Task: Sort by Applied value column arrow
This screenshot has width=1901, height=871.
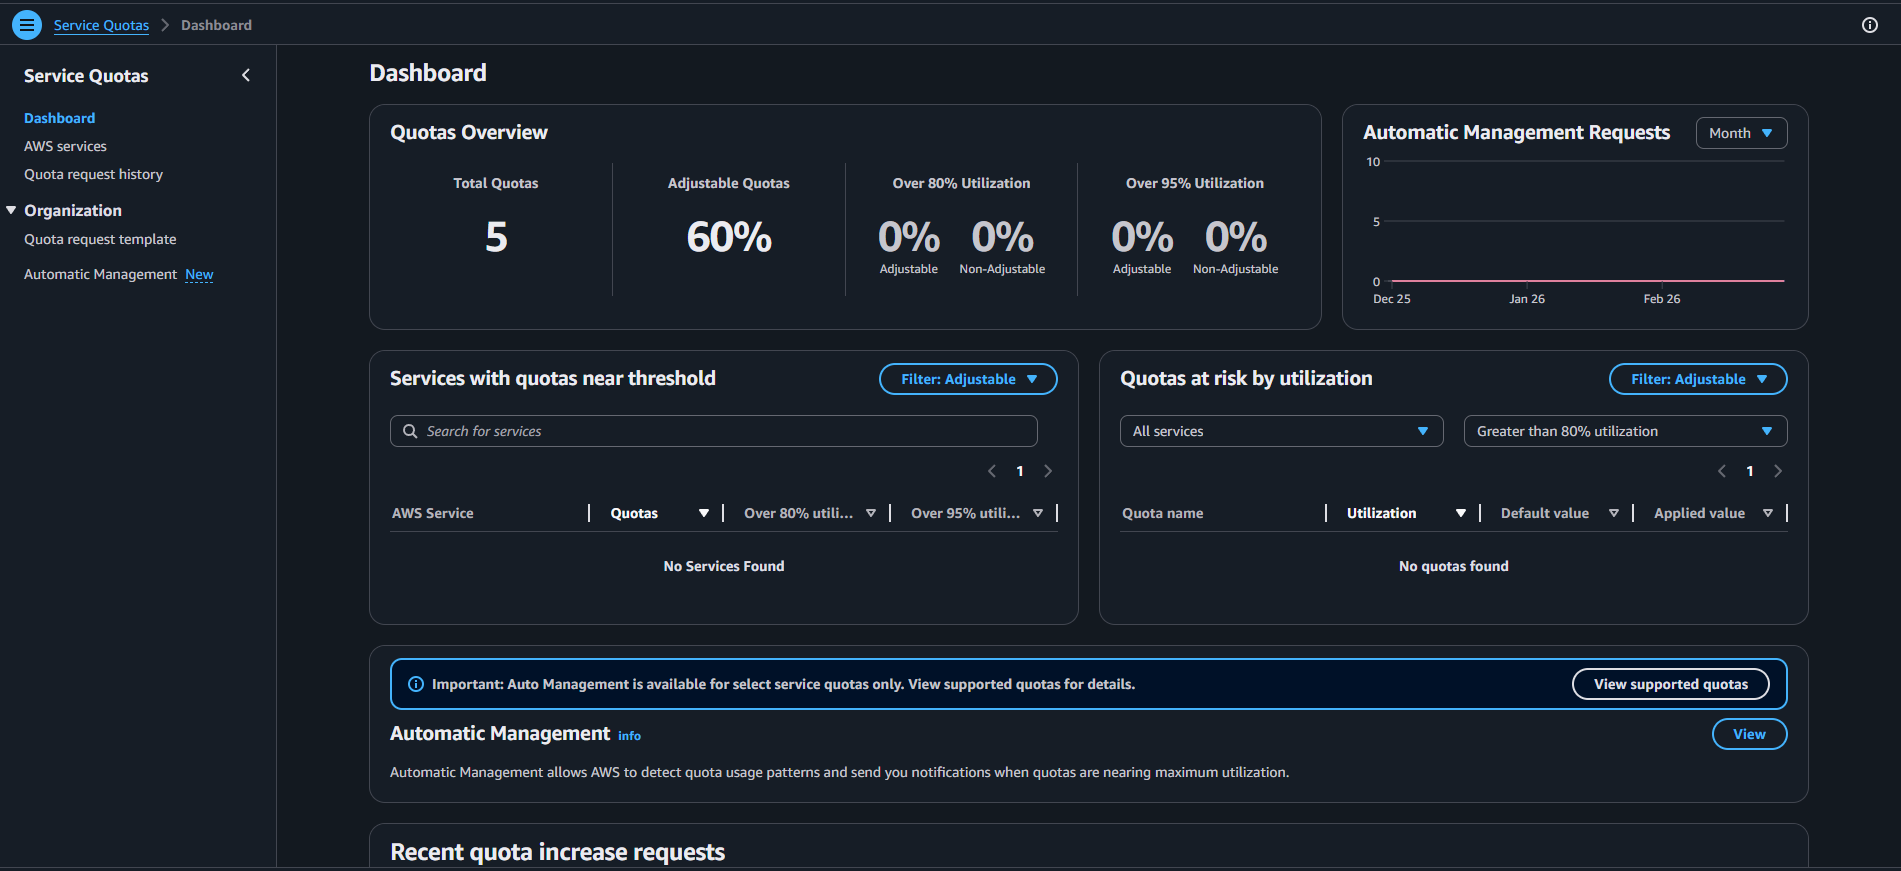Action: click(1768, 513)
